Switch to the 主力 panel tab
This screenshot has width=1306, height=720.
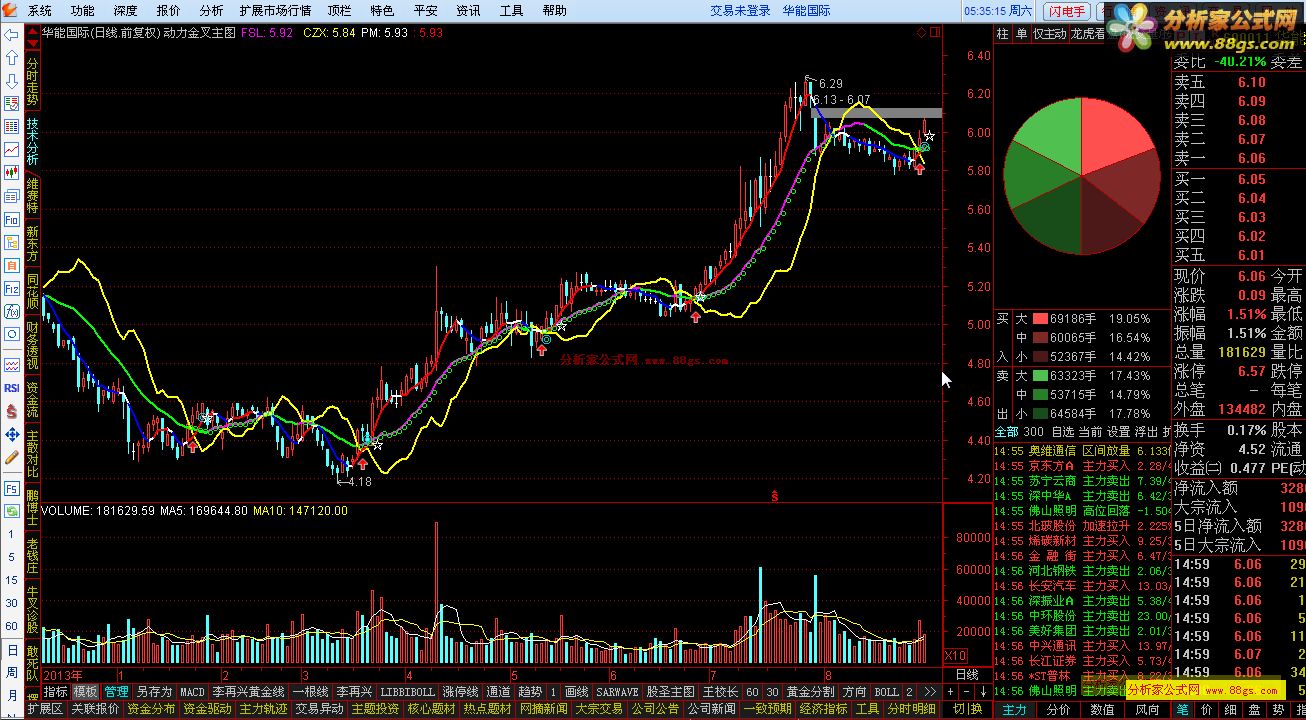1014,709
